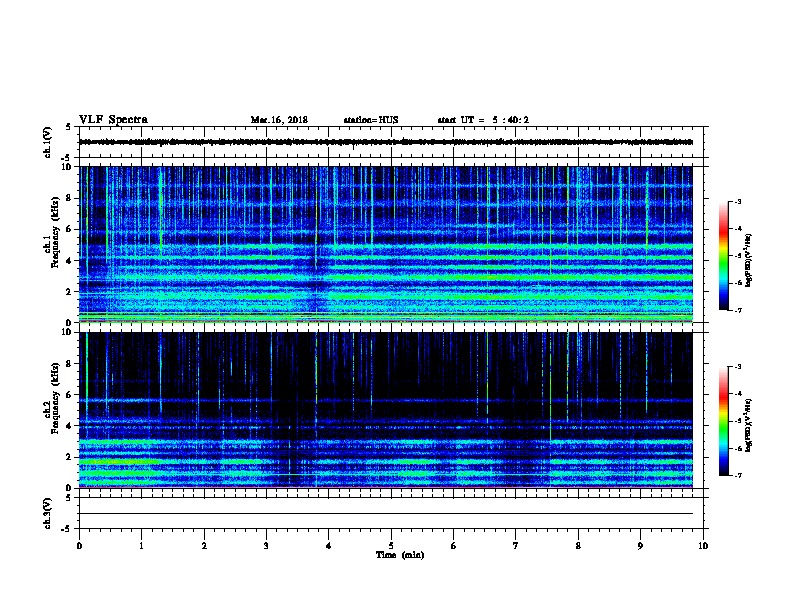Click the 'ch.3(V)' axis label
The height and width of the screenshot is (612, 792).
point(47,513)
